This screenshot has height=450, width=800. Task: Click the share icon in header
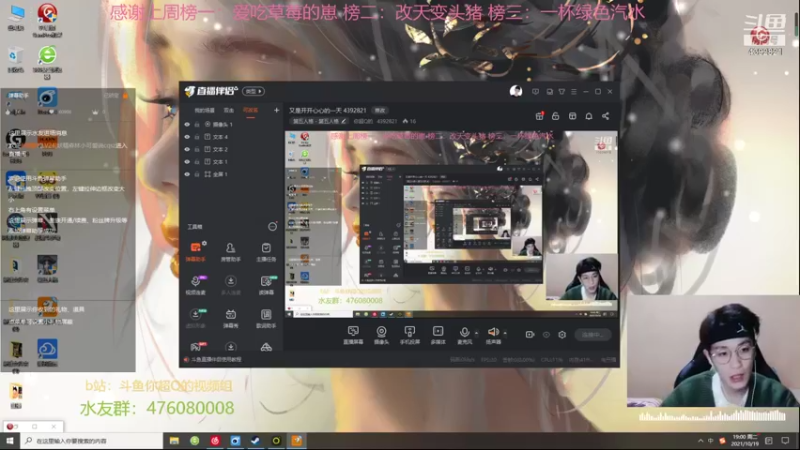pos(606,116)
